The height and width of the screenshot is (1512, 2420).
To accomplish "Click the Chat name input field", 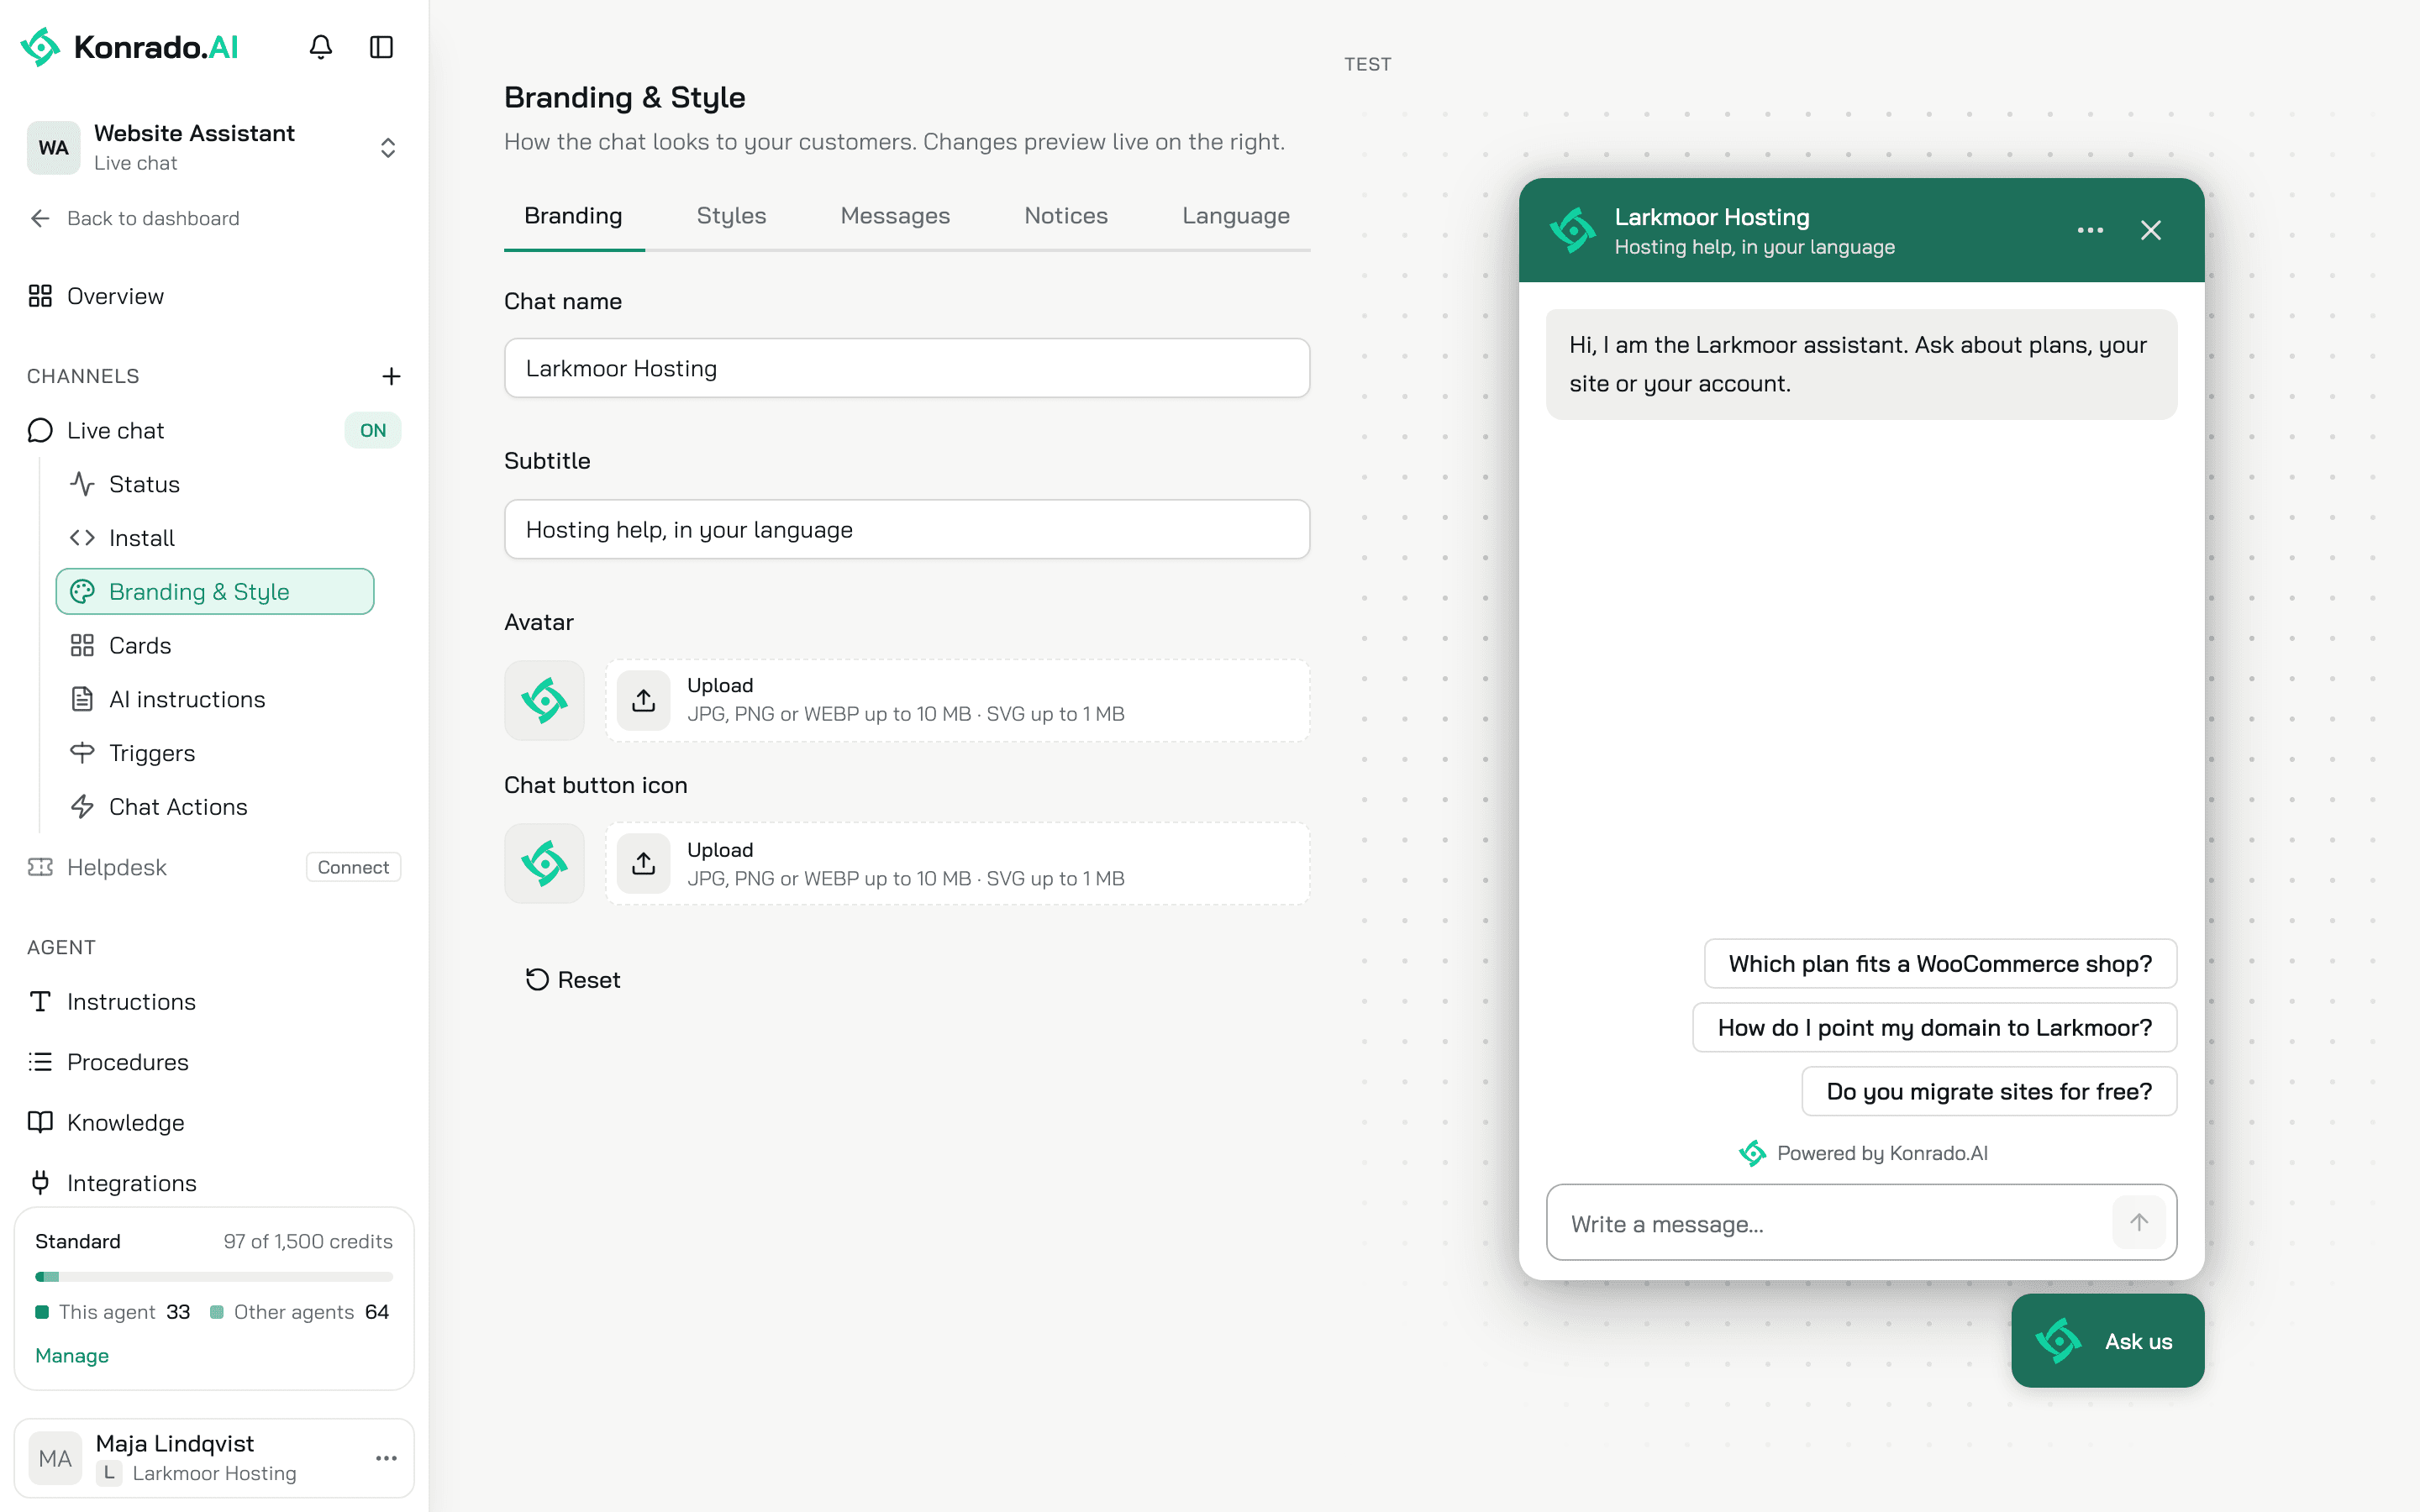I will 907,368.
